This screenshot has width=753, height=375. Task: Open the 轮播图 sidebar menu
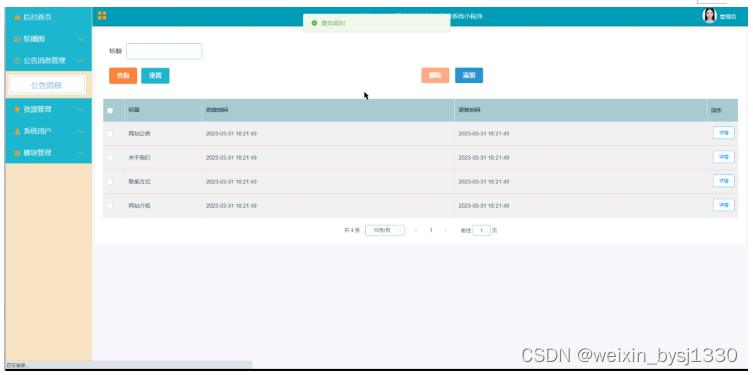click(x=49, y=39)
